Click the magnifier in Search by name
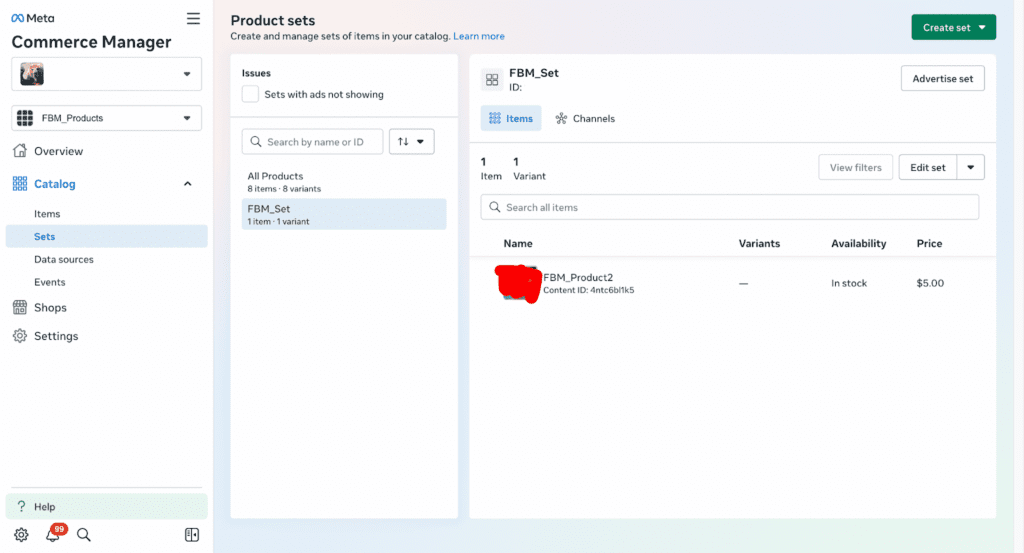The height and width of the screenshot is (553, 1024). click(255, 142)
